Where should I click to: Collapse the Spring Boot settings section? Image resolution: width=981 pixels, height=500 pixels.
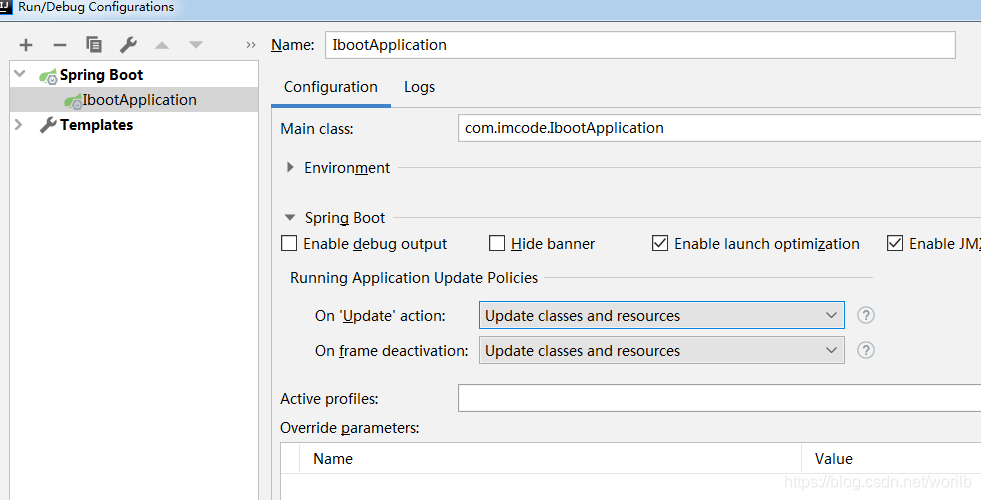(290, 218)
